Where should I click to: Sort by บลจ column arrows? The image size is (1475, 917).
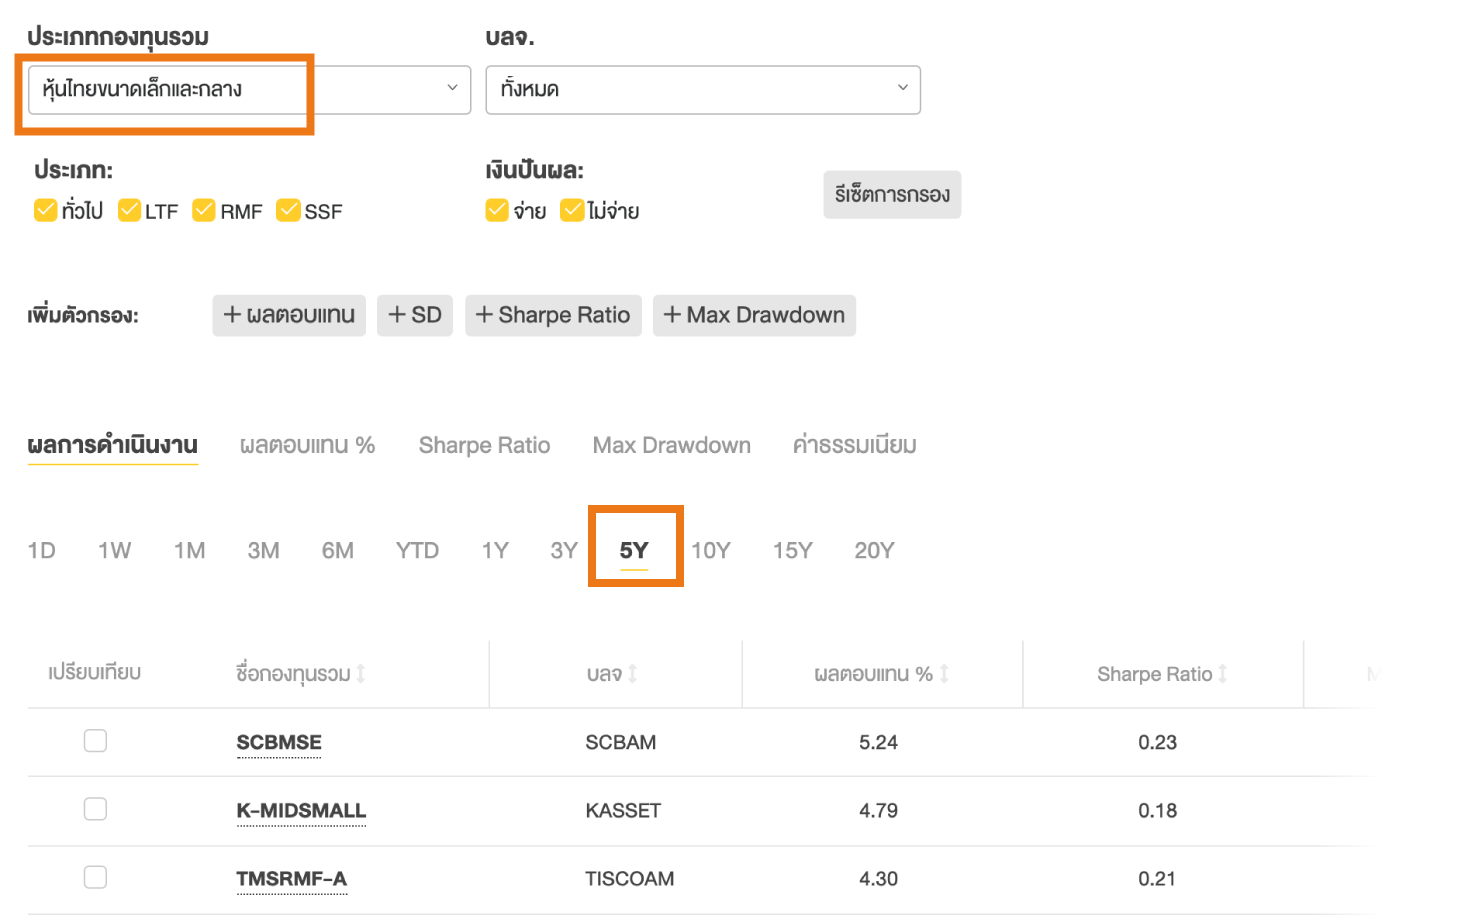tap(633, 674)
